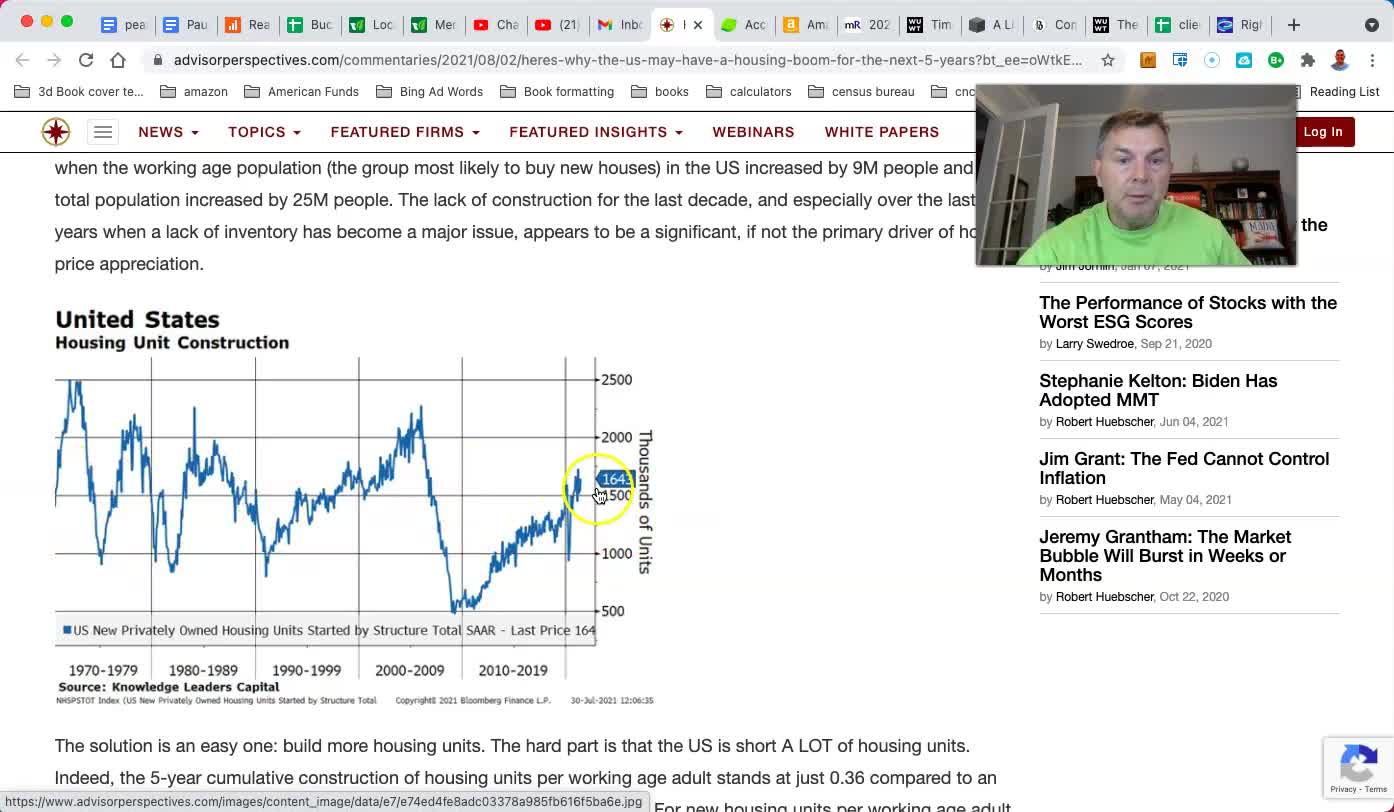Switch to the 'Tim' WUWT tab
Viewport: 1394px width, 812px height.
929,24
